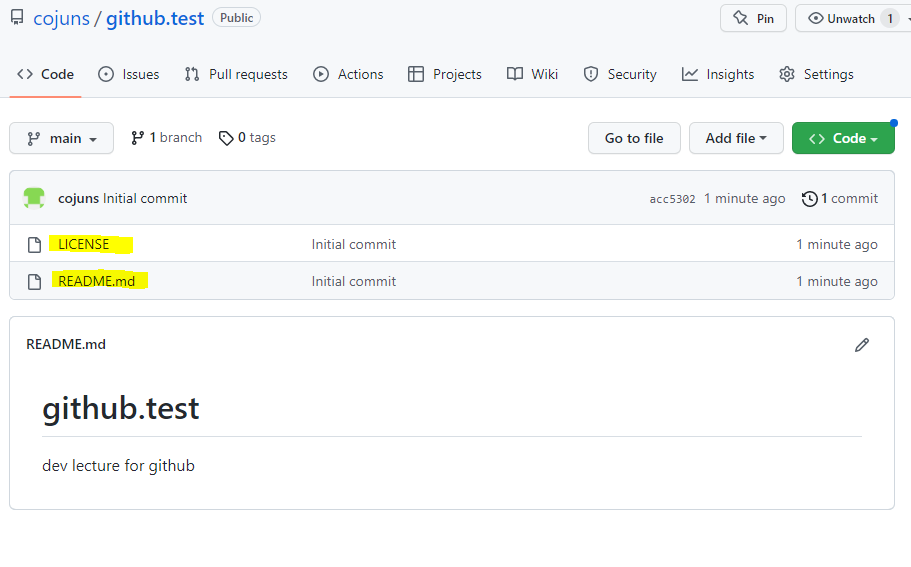Open the README.md file in list
This screenshot has height=567, width=911.
click(x=96, y=281)
